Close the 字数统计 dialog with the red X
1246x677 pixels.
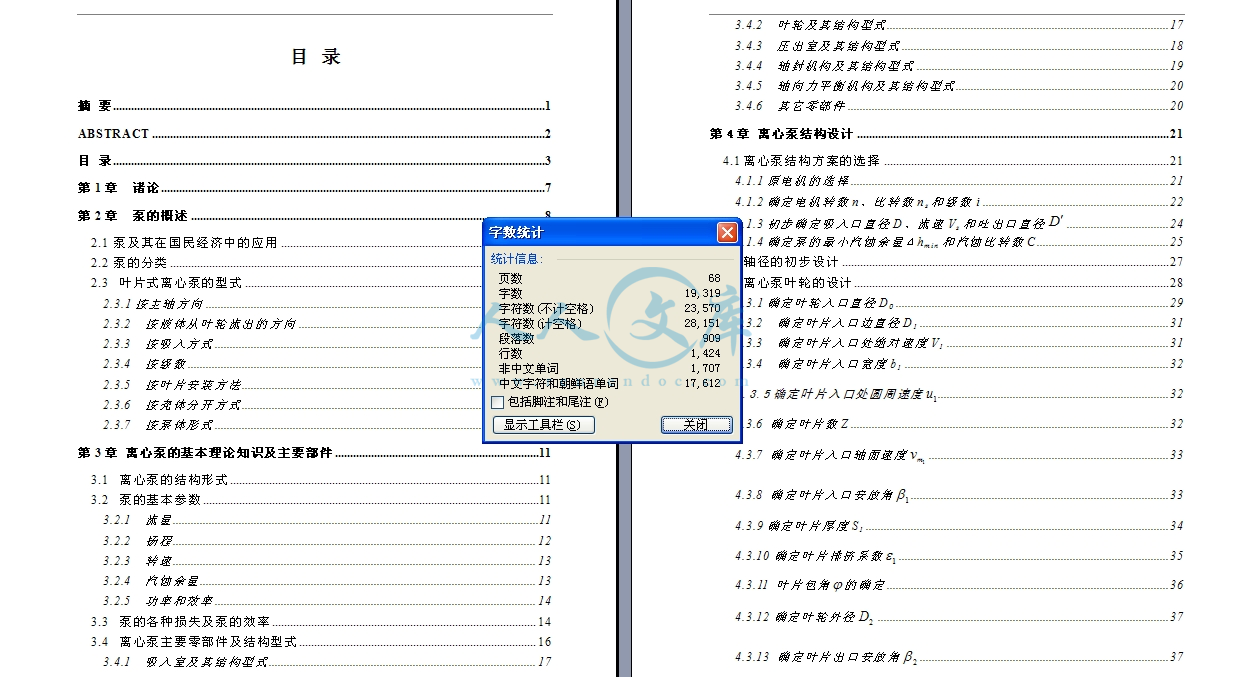click(727, 233)
